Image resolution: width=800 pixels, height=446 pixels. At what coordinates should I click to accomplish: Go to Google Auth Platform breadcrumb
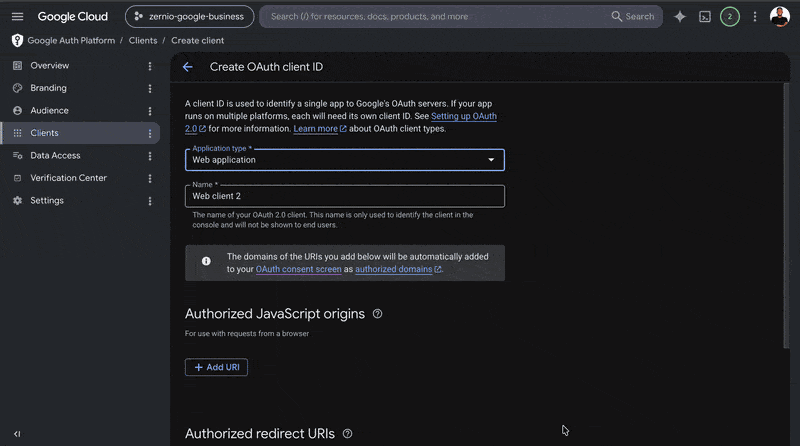pyautogui.click(x=71, y=40)
